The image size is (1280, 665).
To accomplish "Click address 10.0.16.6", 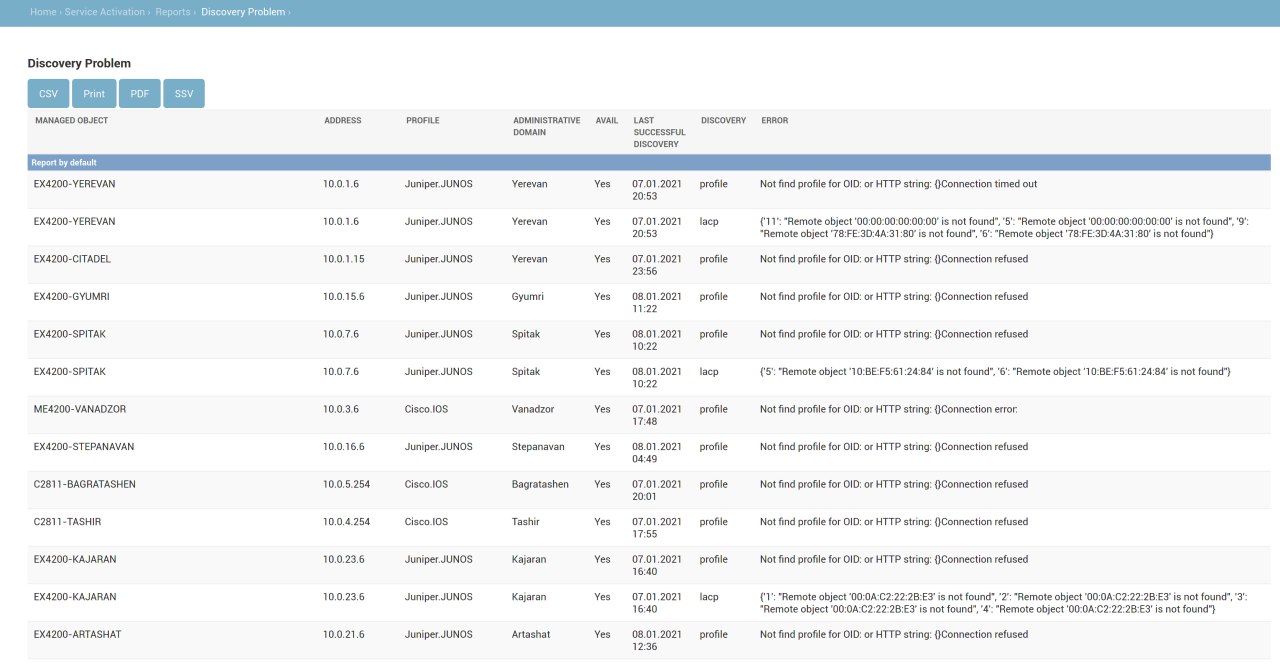I will coord(343,447).
